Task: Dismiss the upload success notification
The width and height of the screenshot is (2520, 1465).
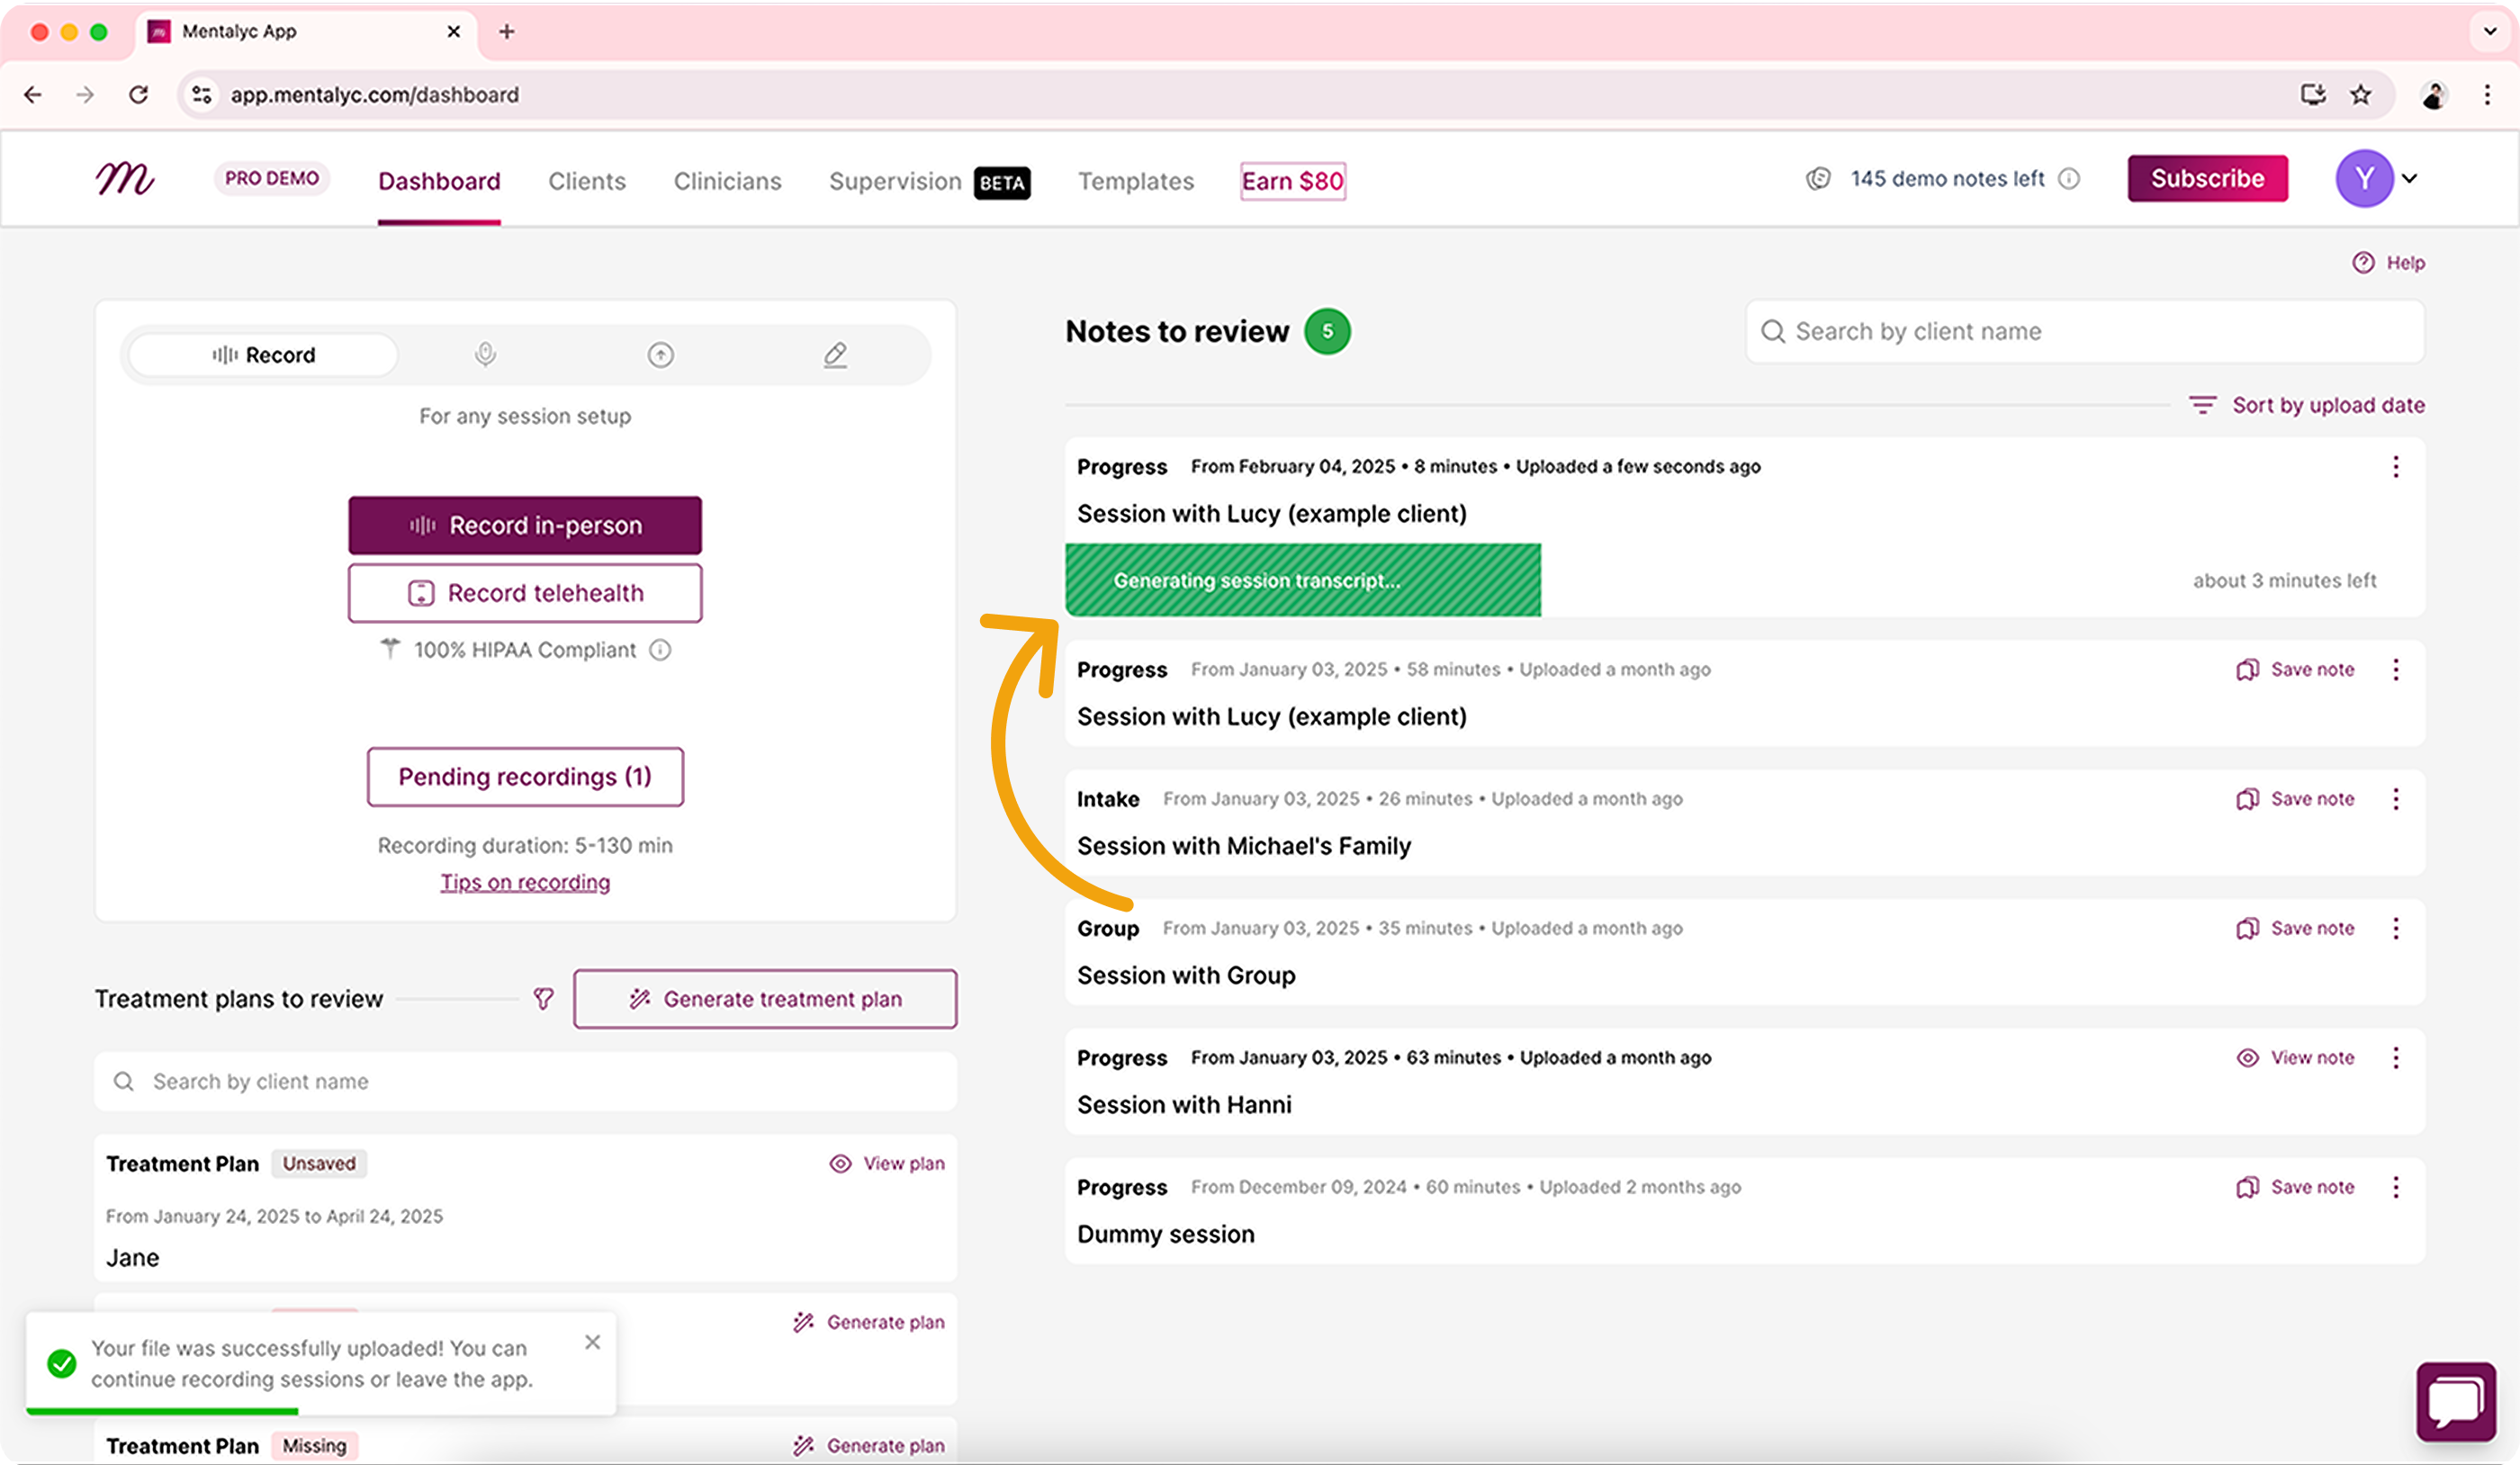Action: pyautogui.click(x=592, y=1342)
